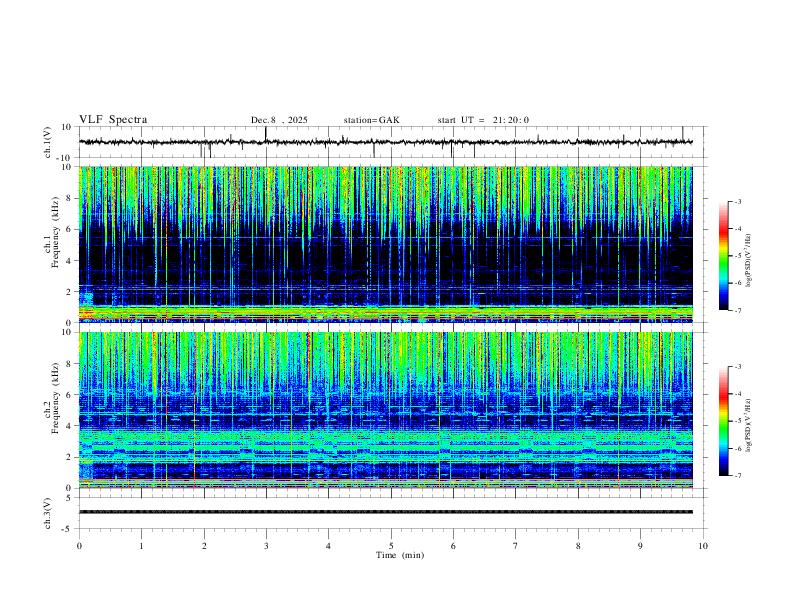Click the "8" kHz tick on ch.1 frequency axis
This screenshot has width=792, height=612.
click(69, 198)
